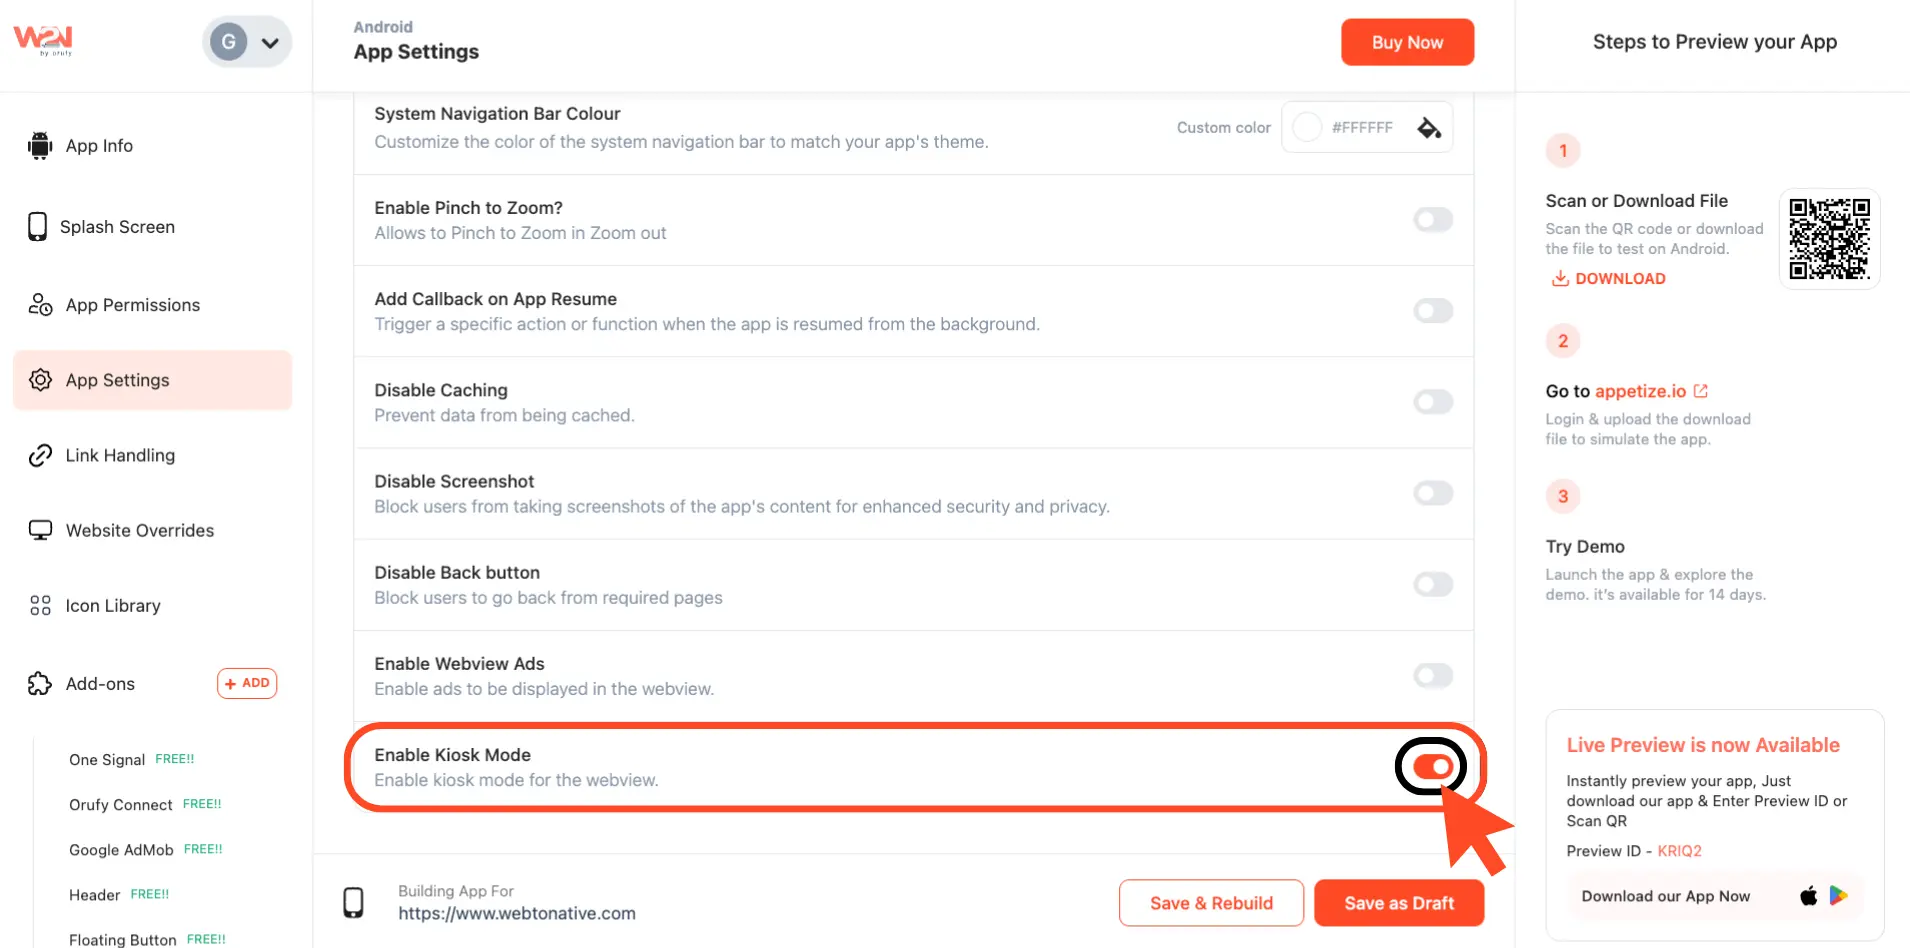This screenshot has height=948, width=1910.
Task: Open the App Permissions section
Action: (132, 305)
